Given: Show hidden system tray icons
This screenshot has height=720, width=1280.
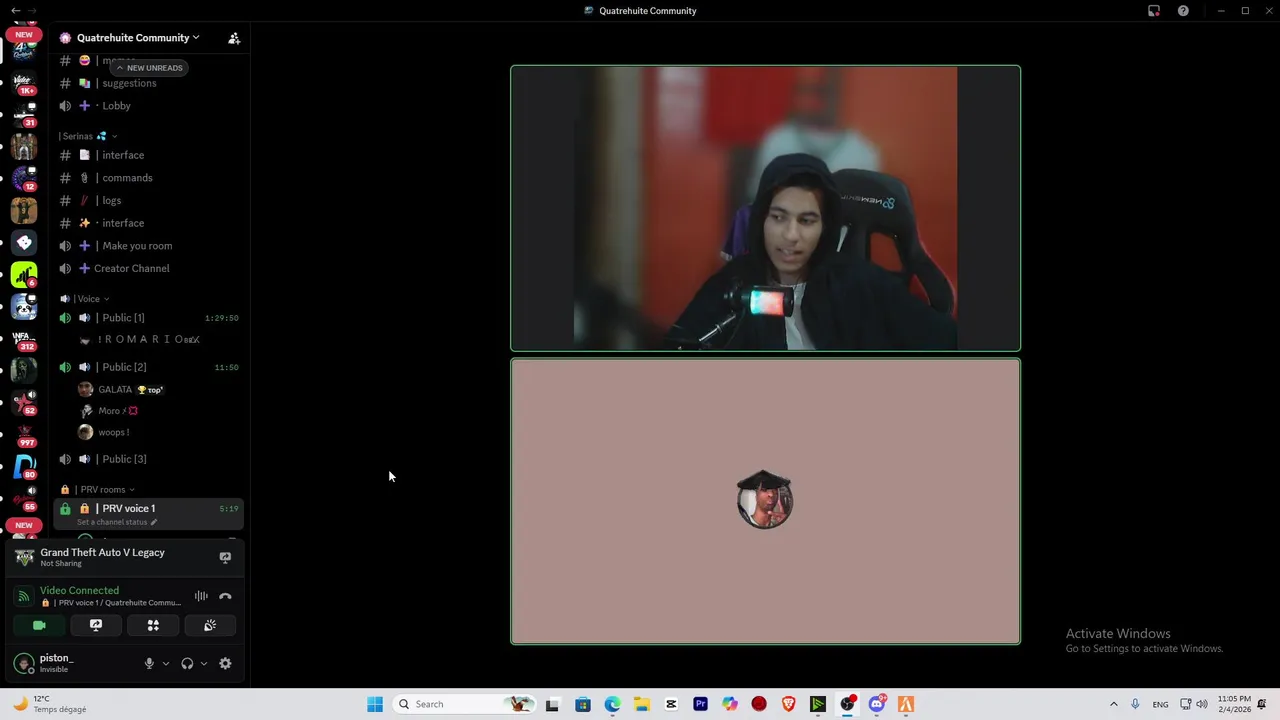Looking at the screenshot, I should (1113, 704).
